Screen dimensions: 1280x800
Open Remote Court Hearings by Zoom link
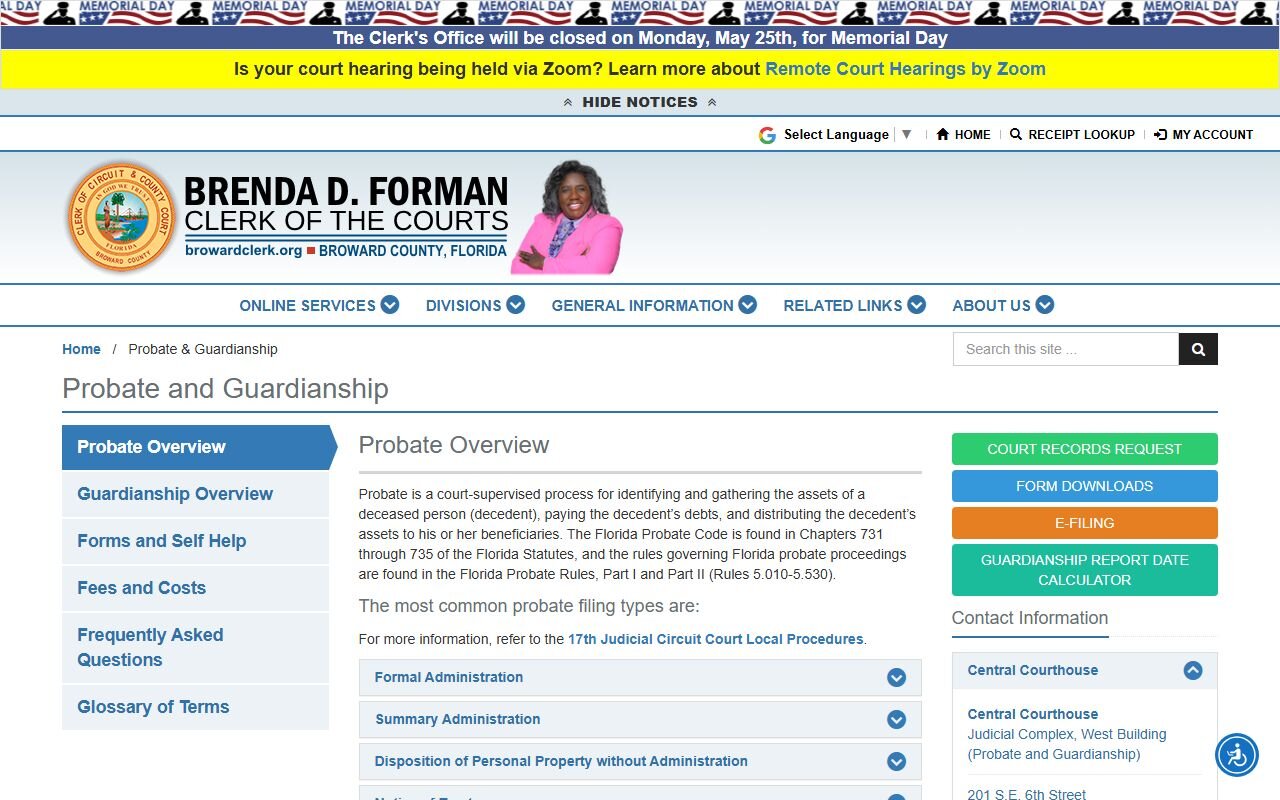tap(905, 69)
